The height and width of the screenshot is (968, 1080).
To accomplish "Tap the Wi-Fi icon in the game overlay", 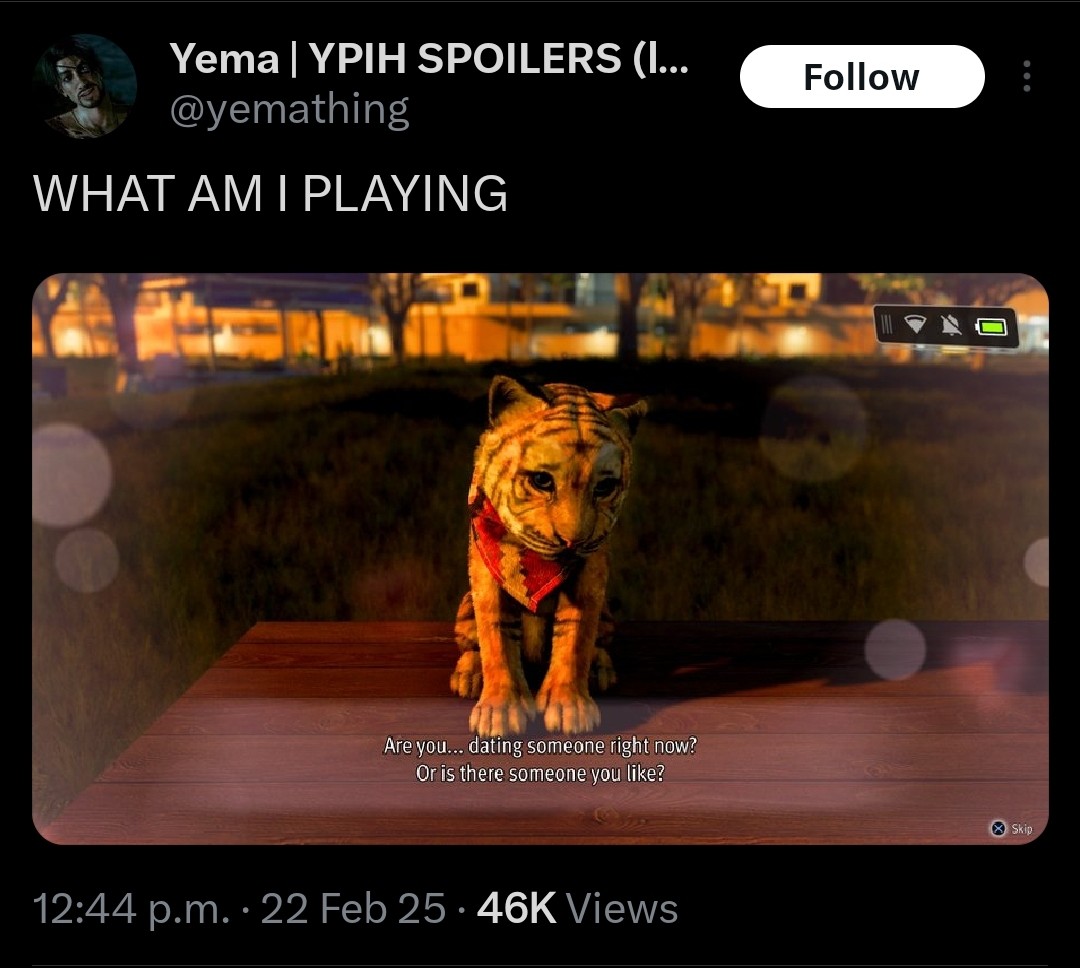I will pos(916,325).
